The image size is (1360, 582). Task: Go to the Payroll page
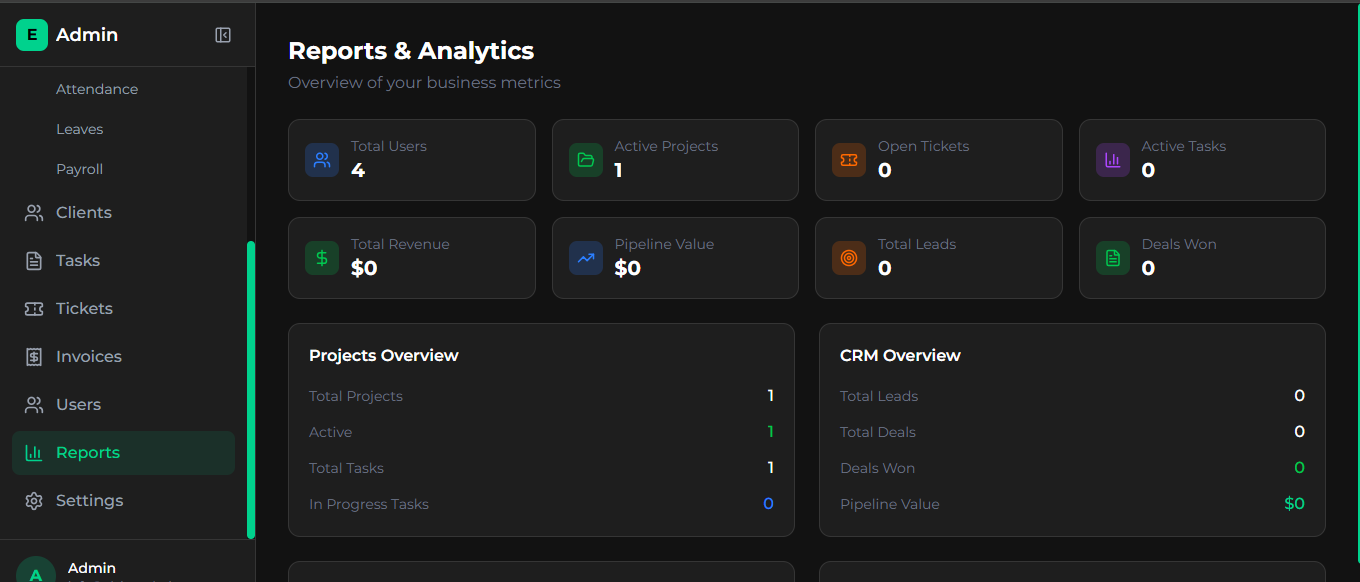[x=80, y=169]
